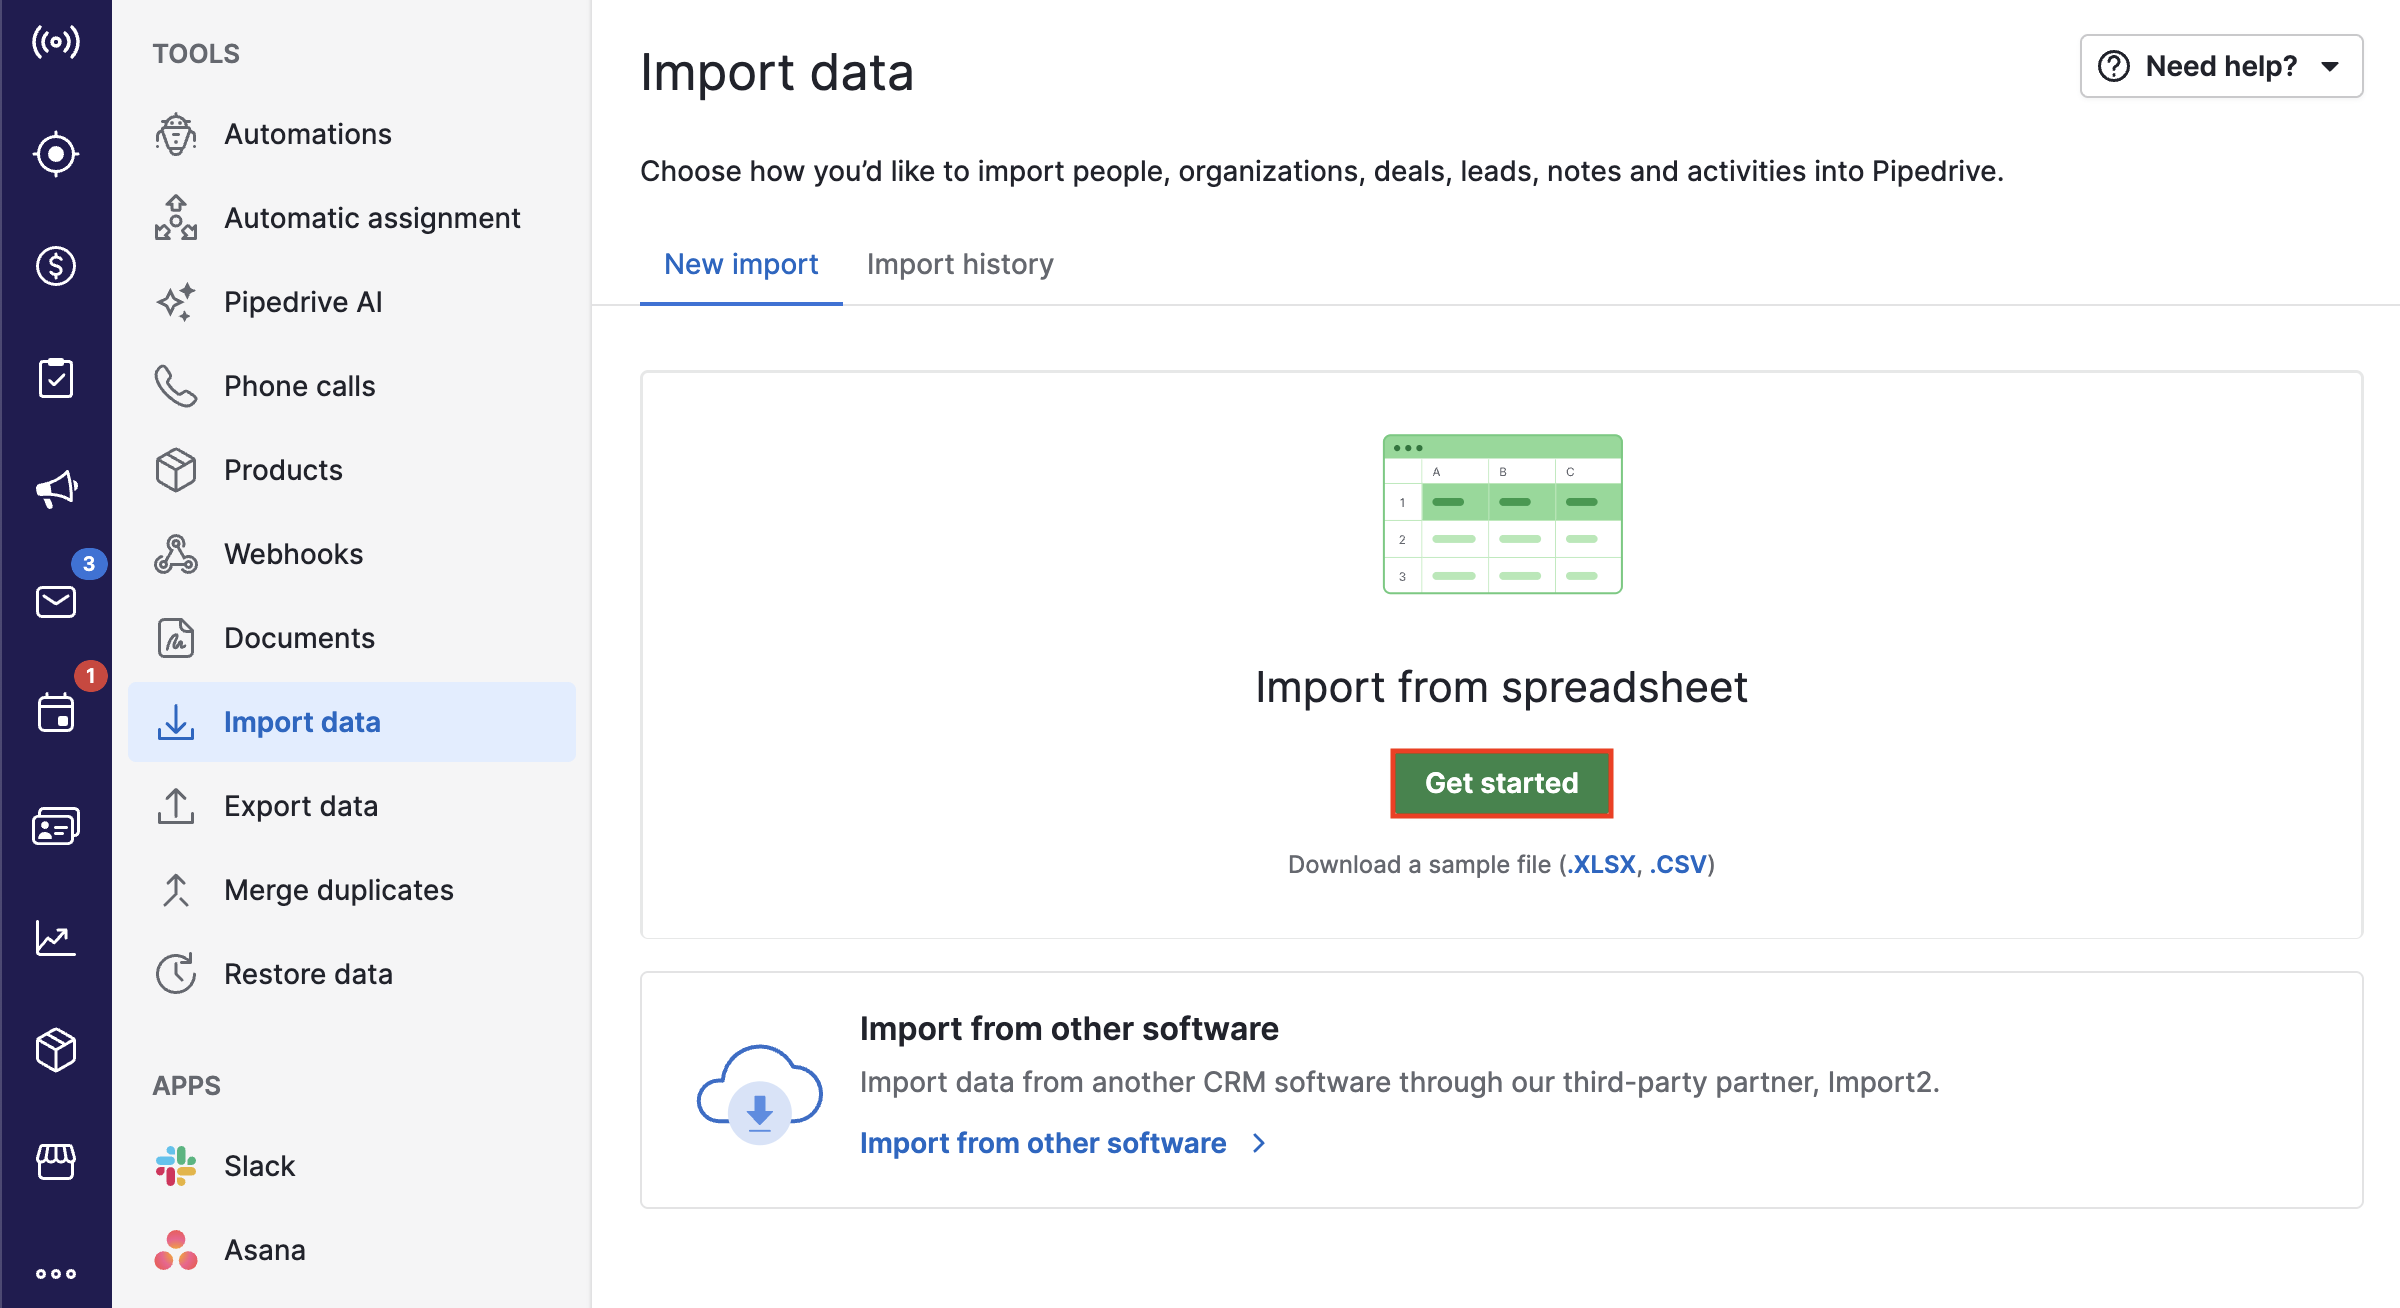Reveal more options via three dots icon

pos(56,1273)
